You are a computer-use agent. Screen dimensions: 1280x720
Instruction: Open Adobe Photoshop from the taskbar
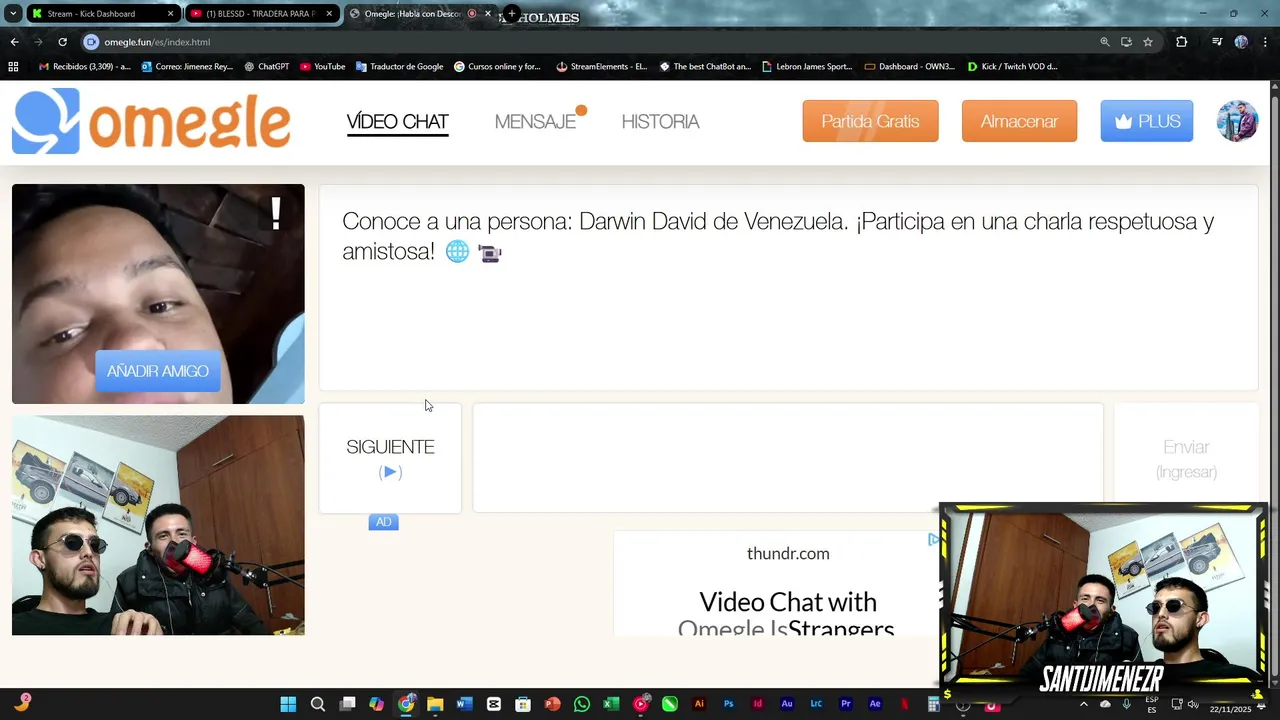point(728,704)
